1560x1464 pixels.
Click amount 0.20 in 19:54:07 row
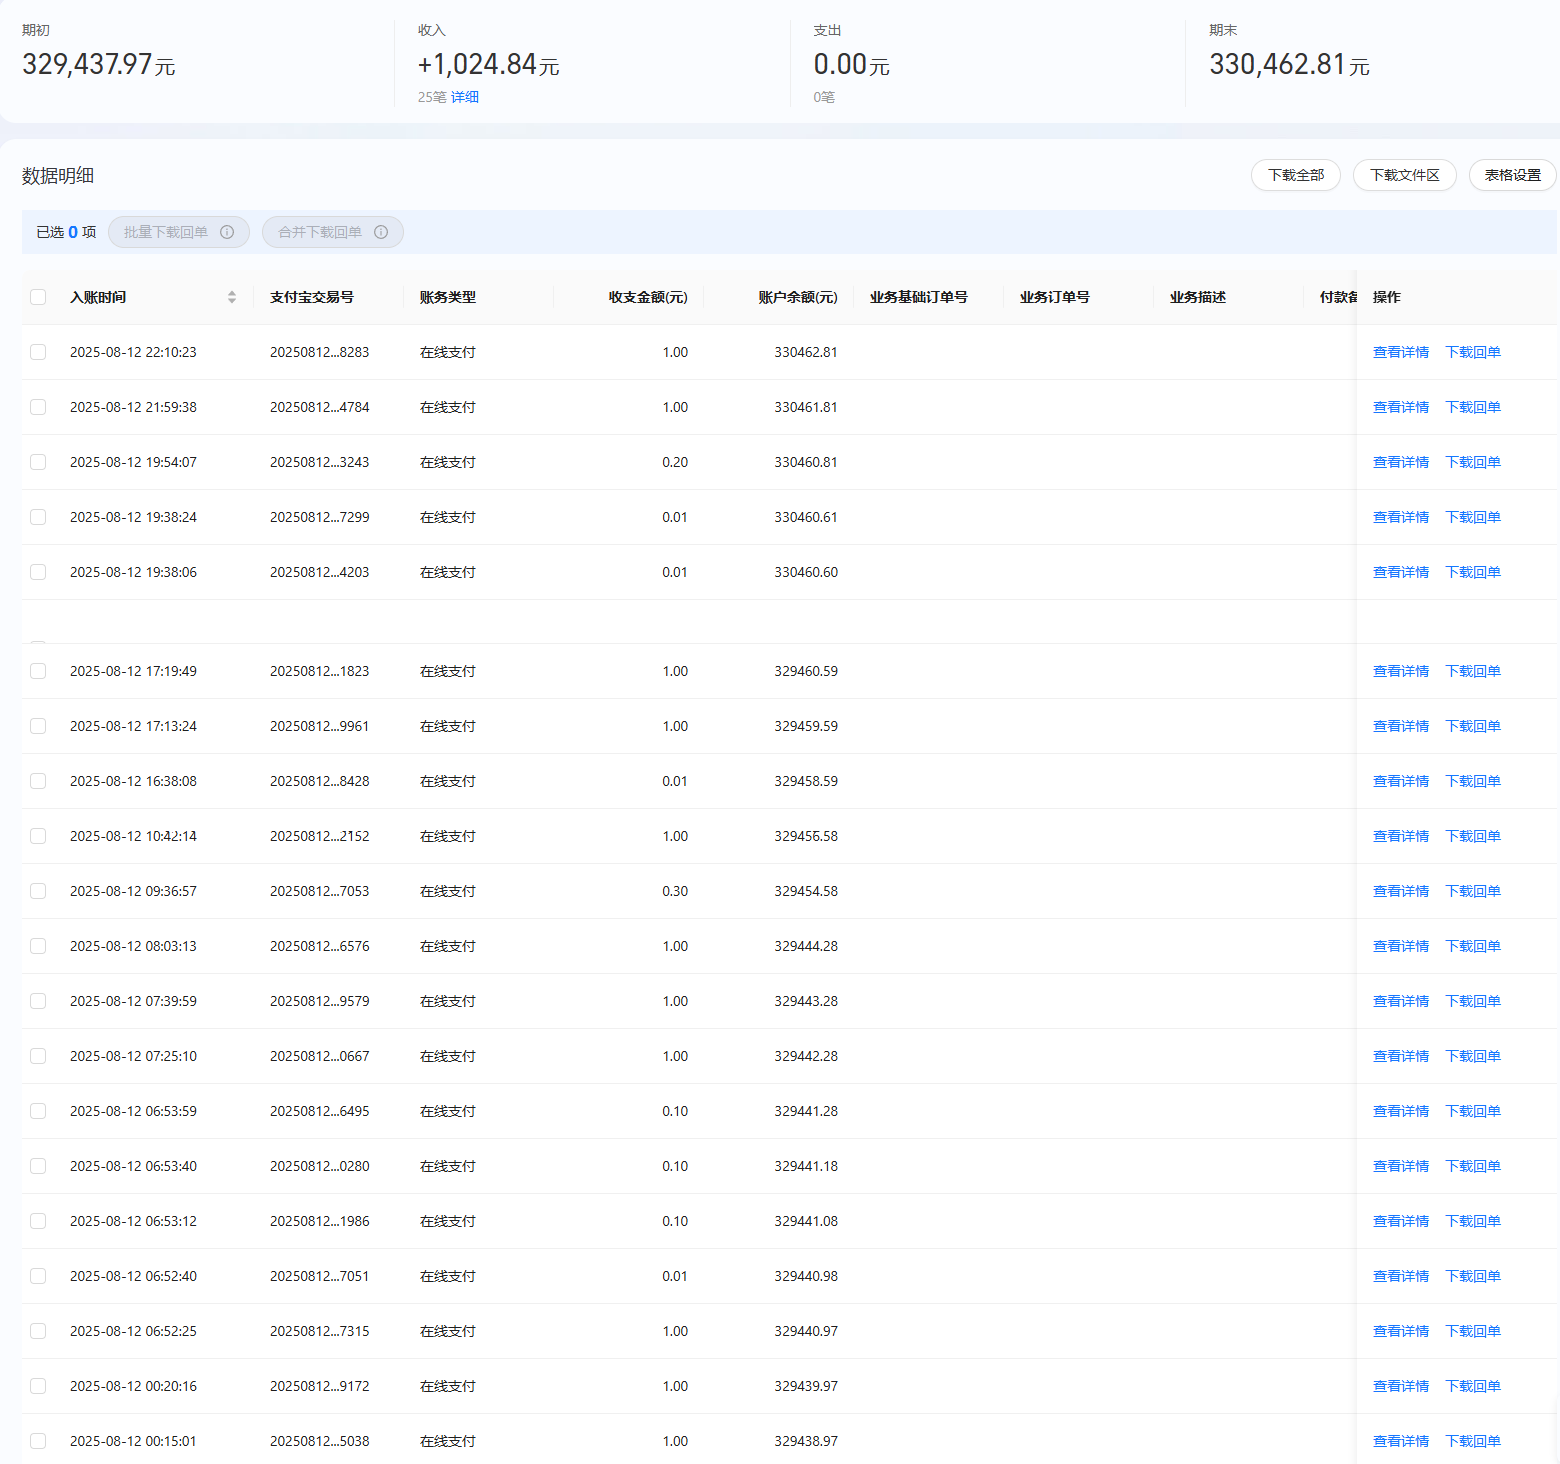coord(675,462)
